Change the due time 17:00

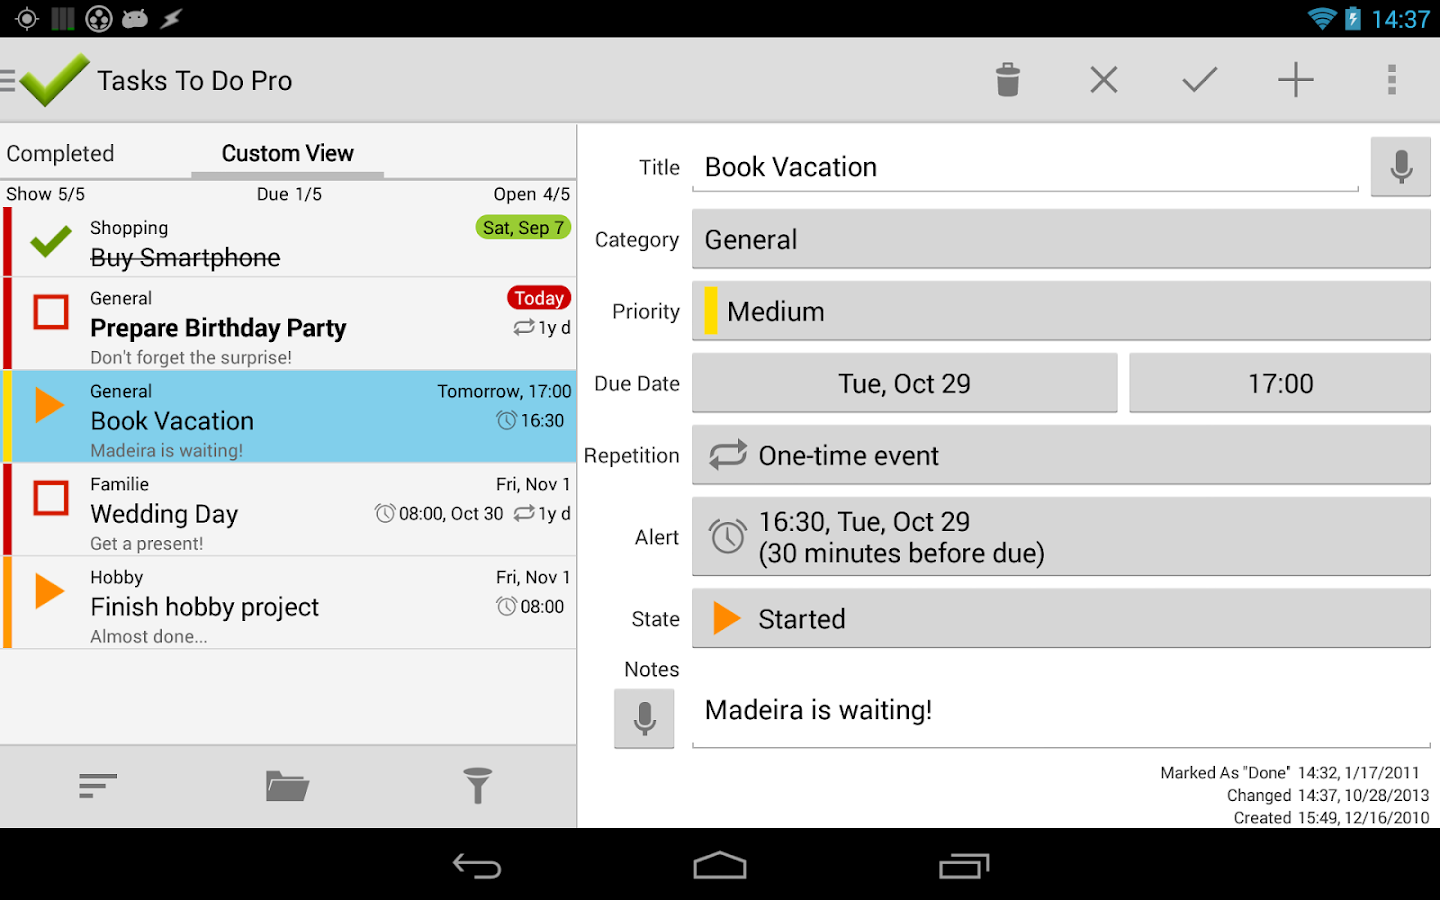1280,383
